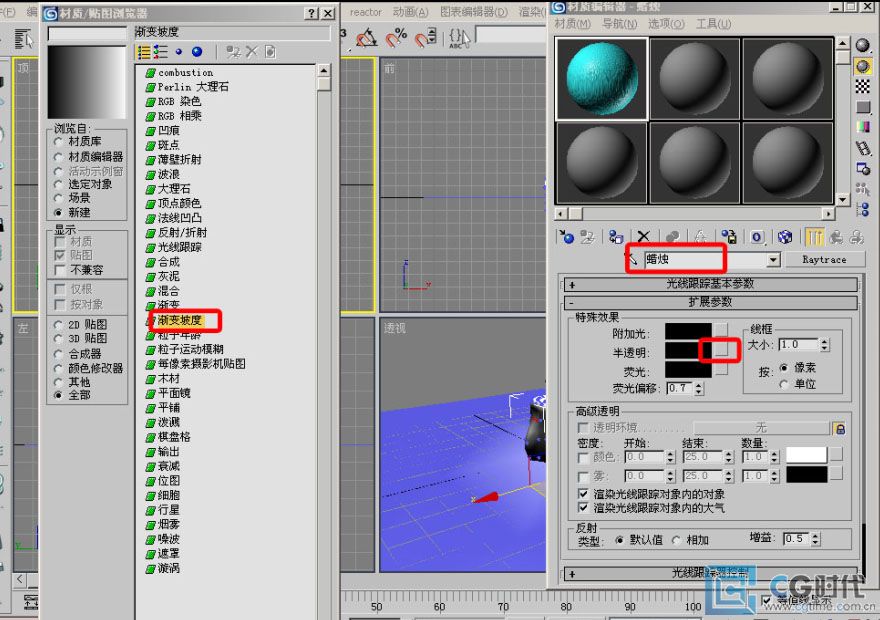Screen dimensions: 880x620
Task: Click Video Color Check icon
Action: point(863,127)
